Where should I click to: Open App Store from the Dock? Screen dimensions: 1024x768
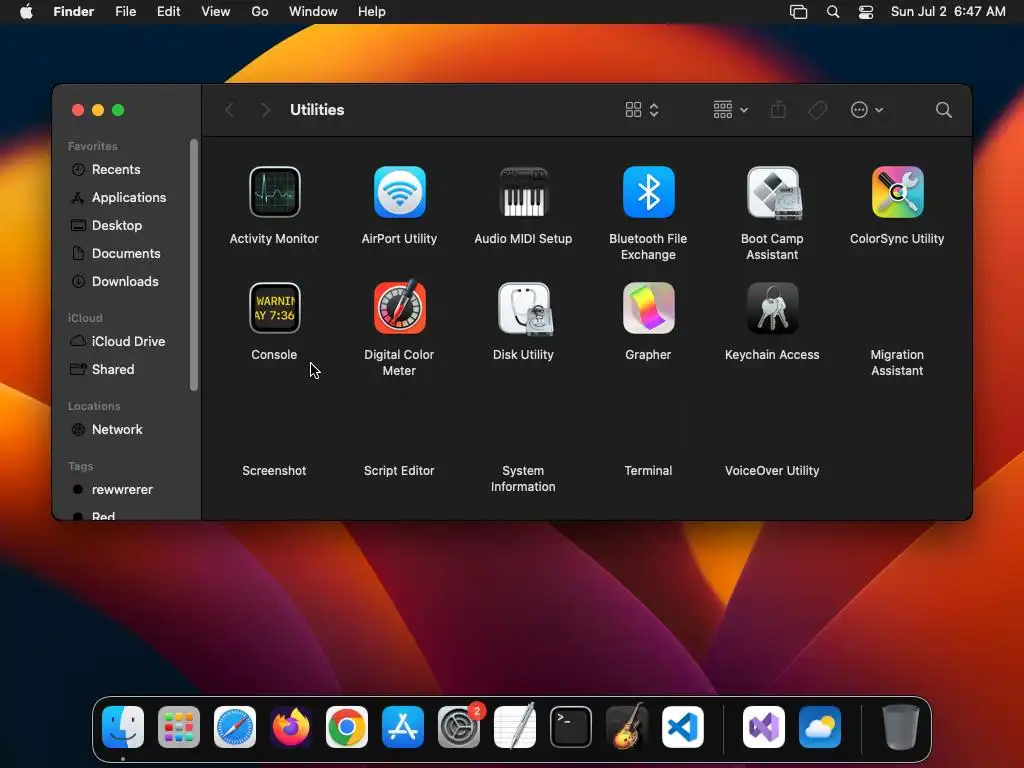click(x=403, y=727)
